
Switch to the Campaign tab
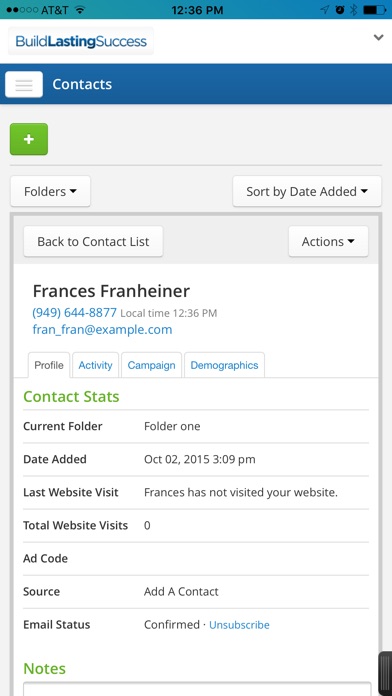click(x=151, y=365)
